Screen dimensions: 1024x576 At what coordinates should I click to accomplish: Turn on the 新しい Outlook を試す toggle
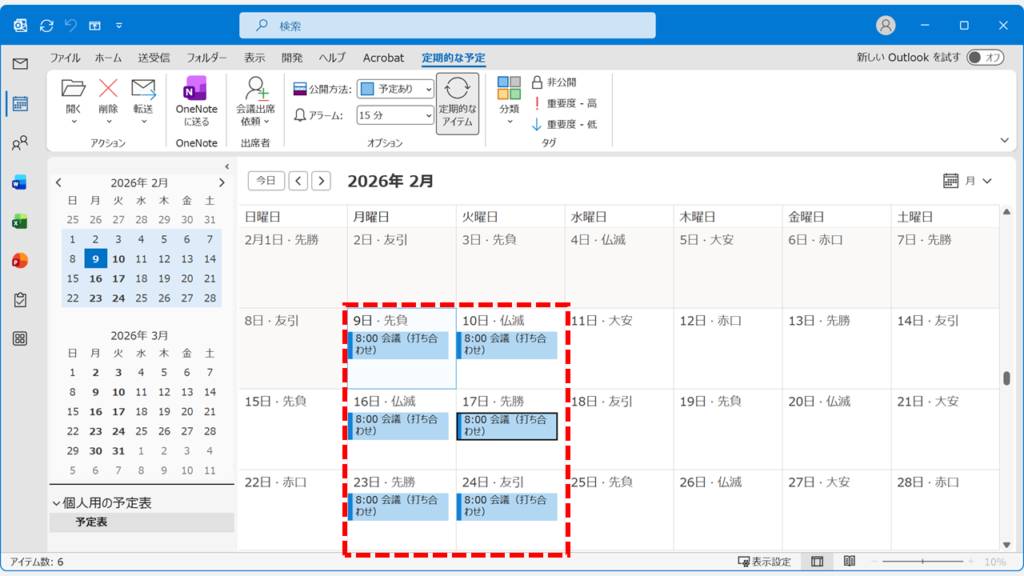988,58
